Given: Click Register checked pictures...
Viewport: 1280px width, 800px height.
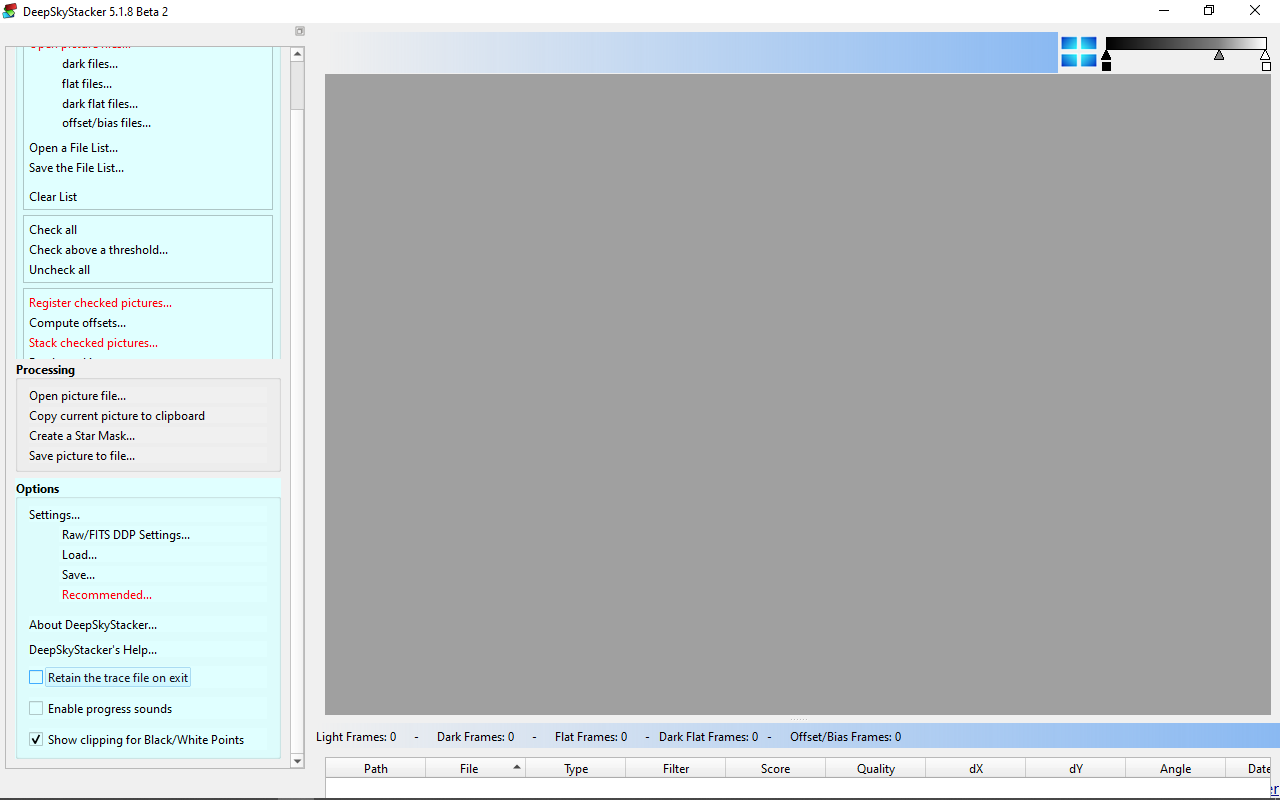Looking at the screenshot, I should pos(100,303).
